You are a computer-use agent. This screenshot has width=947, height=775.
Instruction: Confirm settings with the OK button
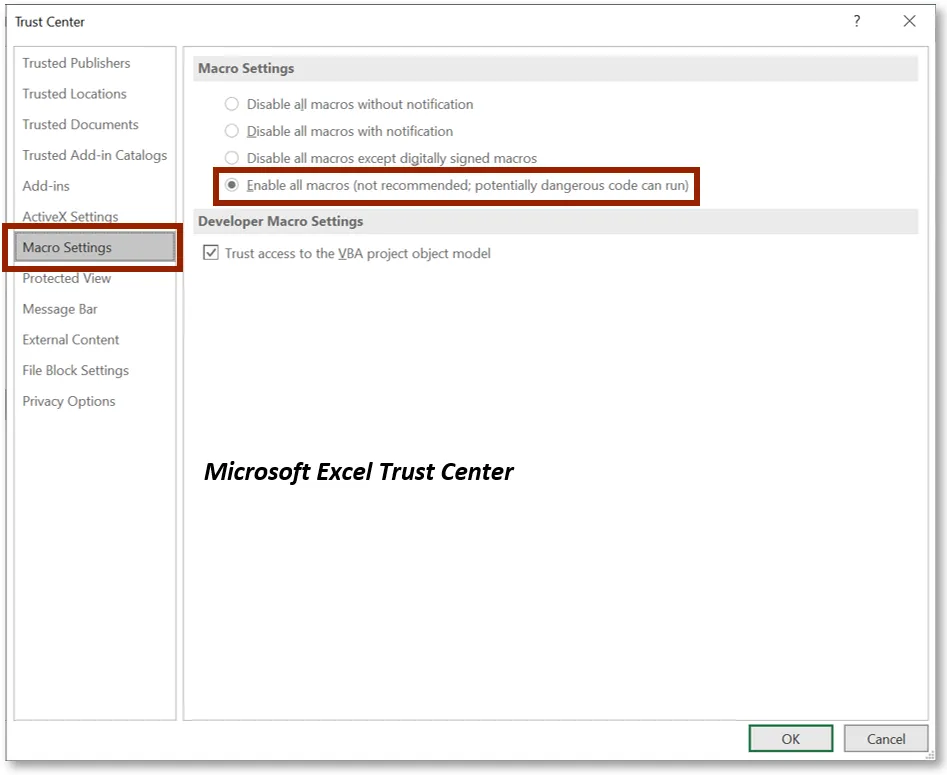click(x=791, y=739)
